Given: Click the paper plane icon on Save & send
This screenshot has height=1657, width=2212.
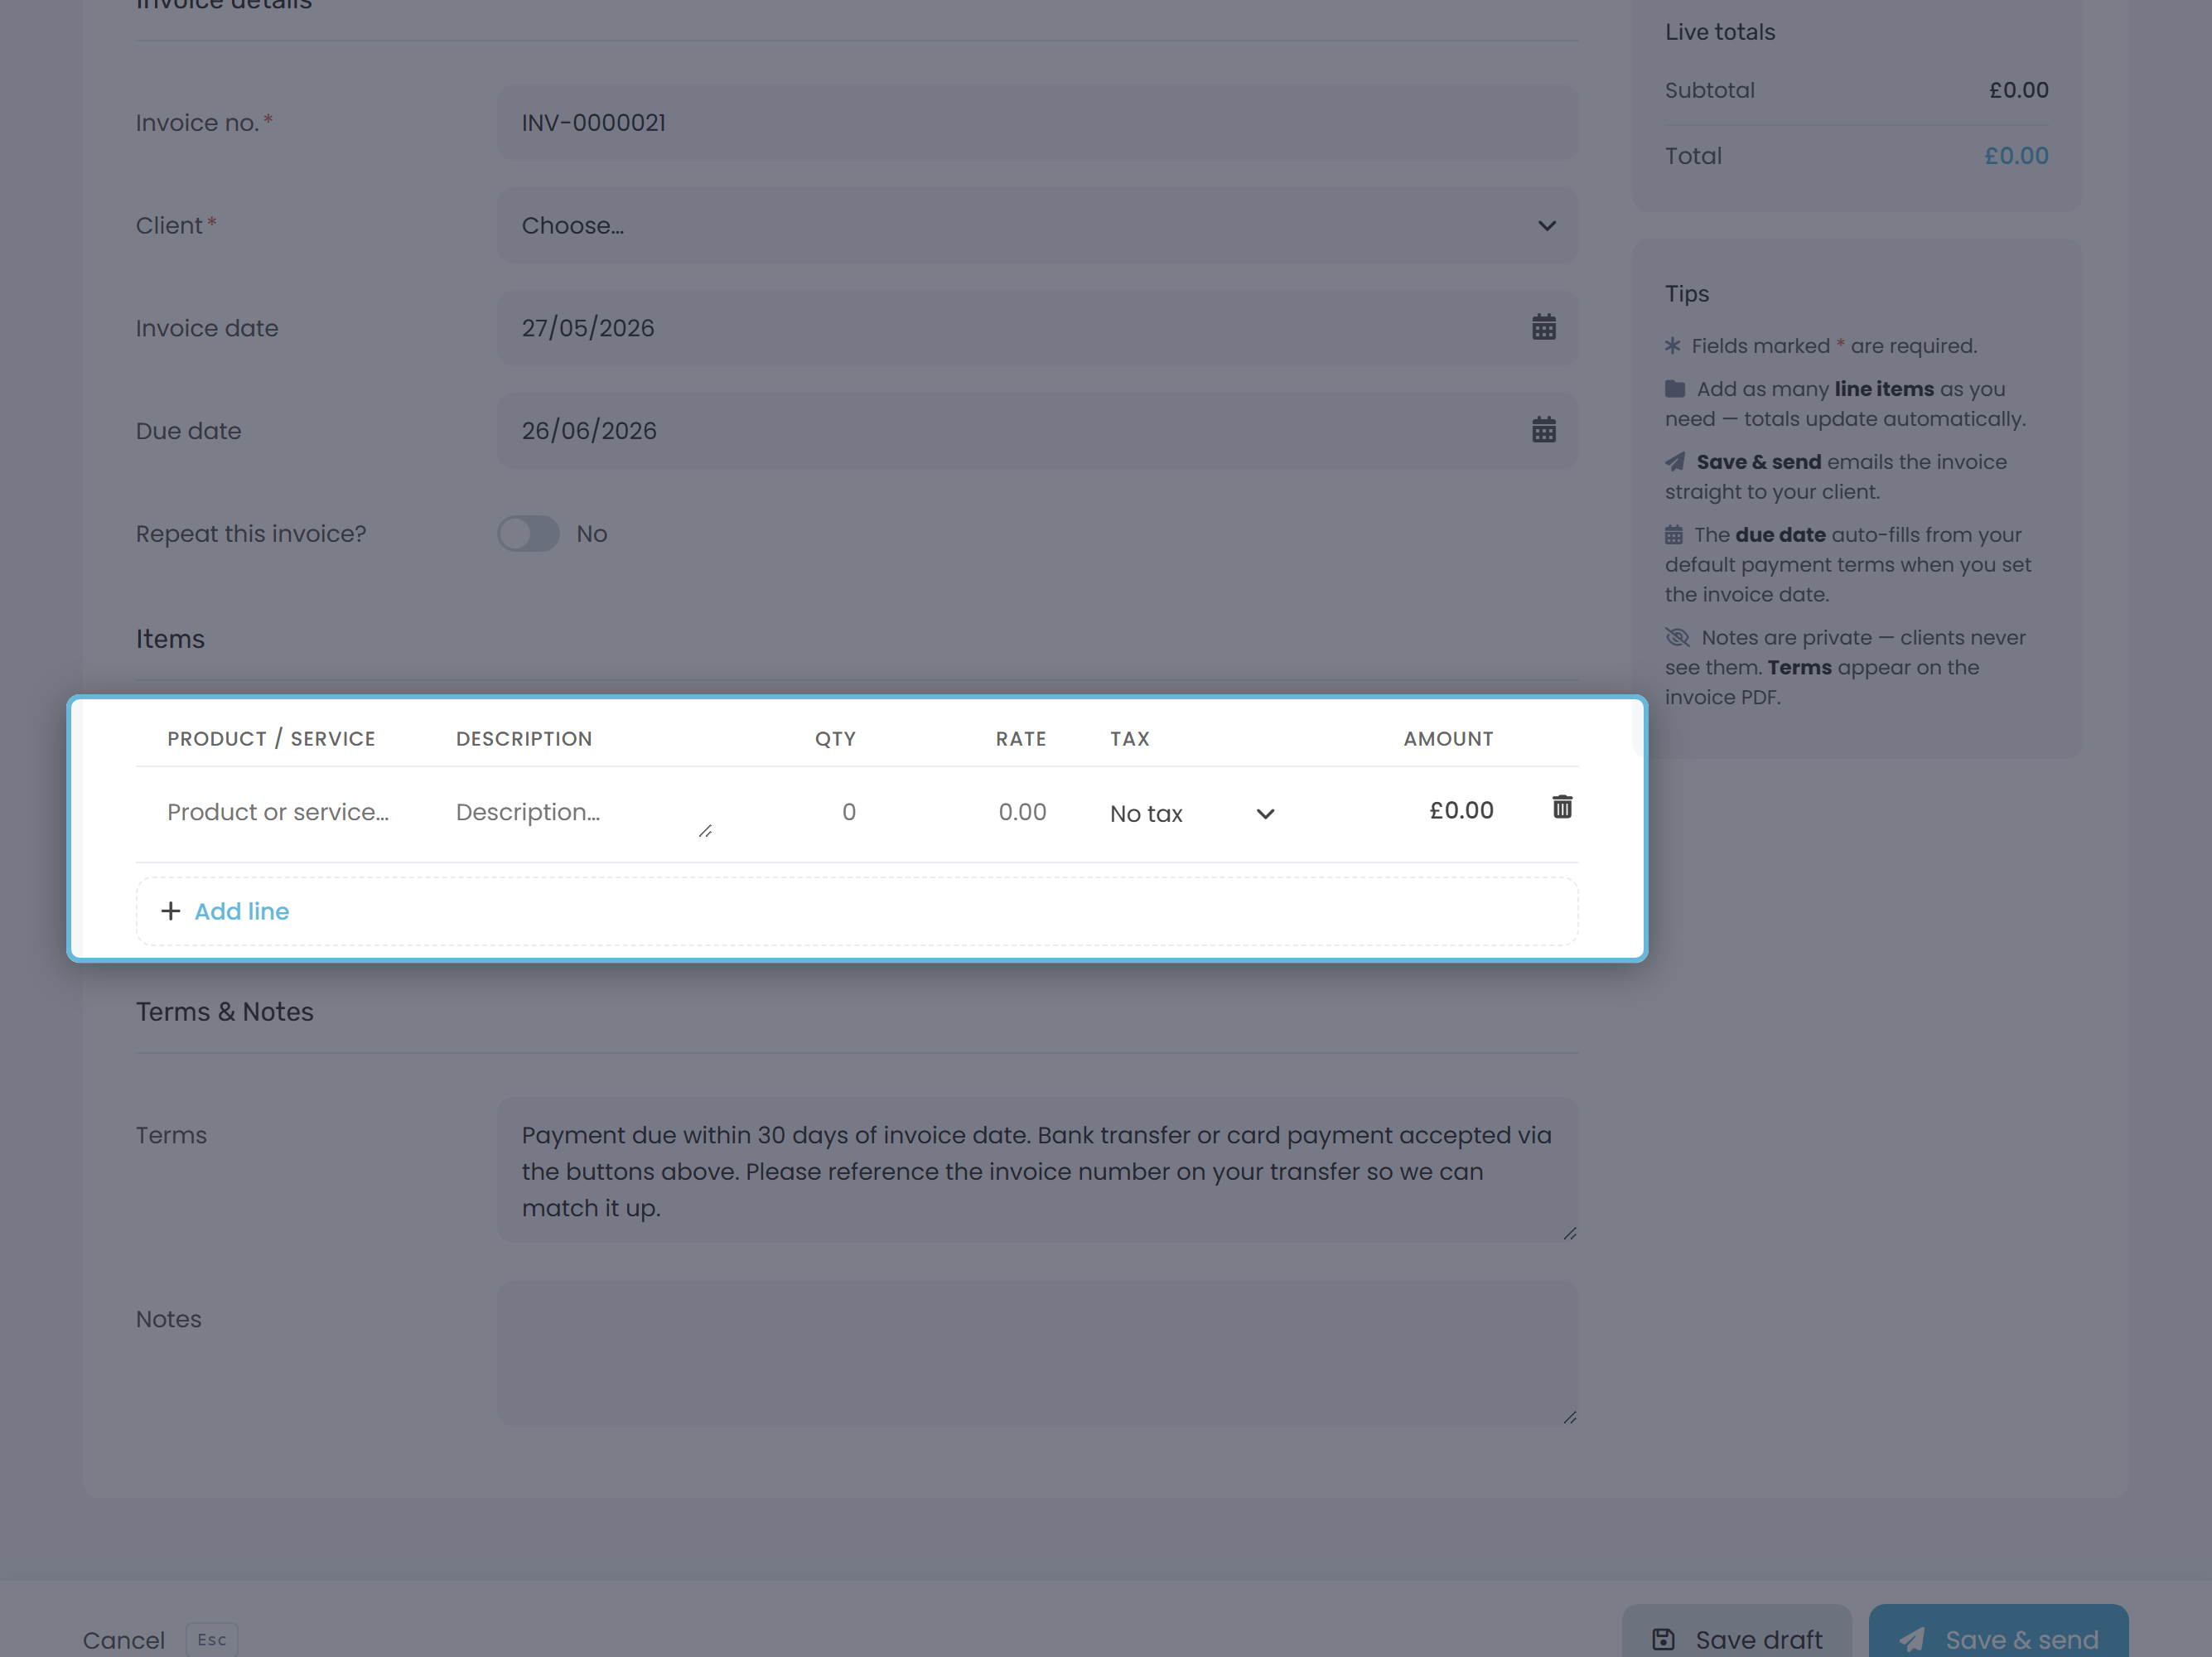Looking at the screenshot, I should (1911, 1639).
